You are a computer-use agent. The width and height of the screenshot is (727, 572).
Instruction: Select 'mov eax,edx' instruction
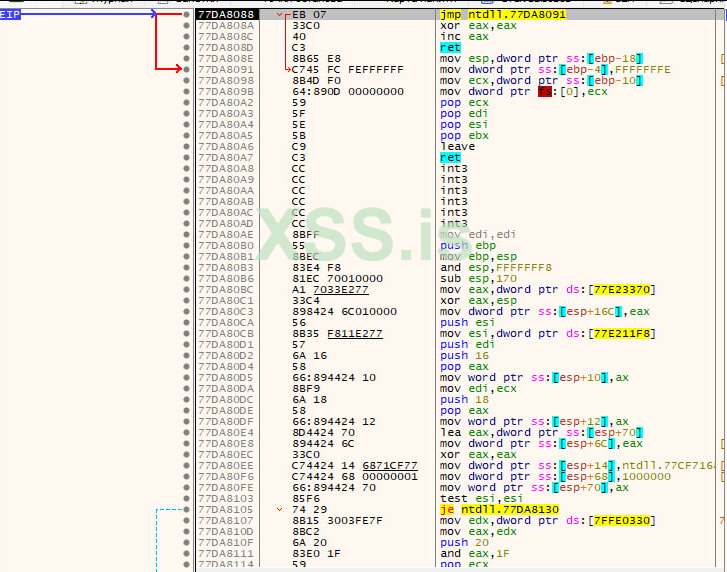click(x=478, y=532)
